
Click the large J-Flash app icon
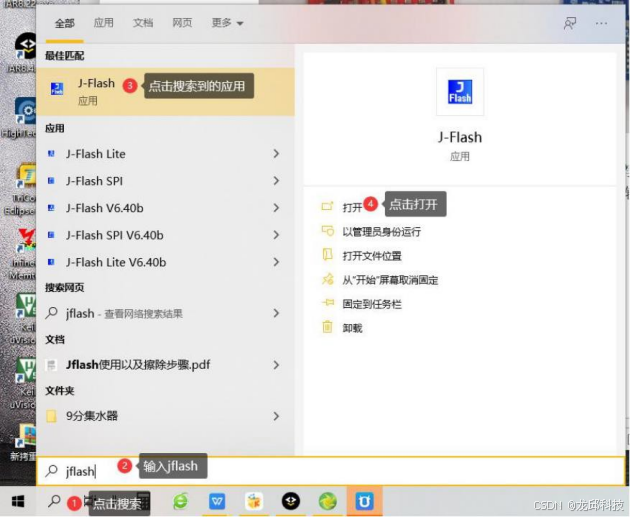tap(460, 92)
